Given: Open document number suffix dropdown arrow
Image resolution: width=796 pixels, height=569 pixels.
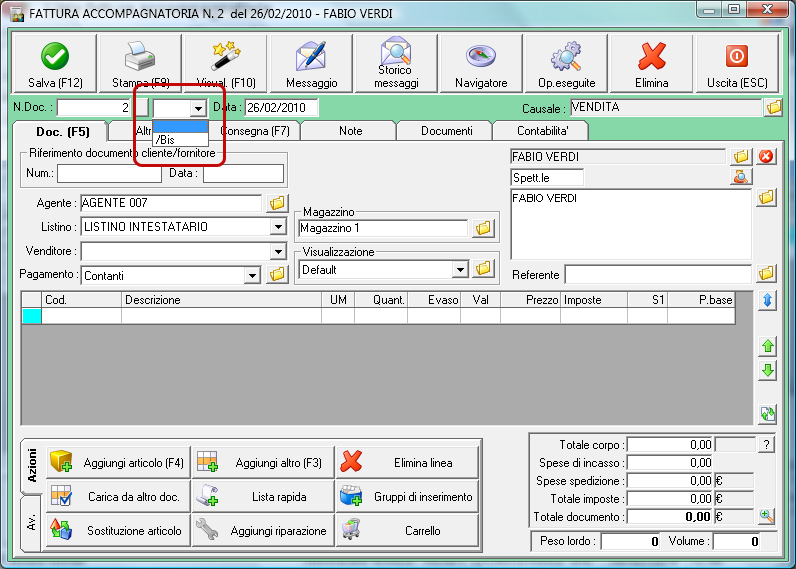Looking at the screenshot, I should (x=198, y=108).
